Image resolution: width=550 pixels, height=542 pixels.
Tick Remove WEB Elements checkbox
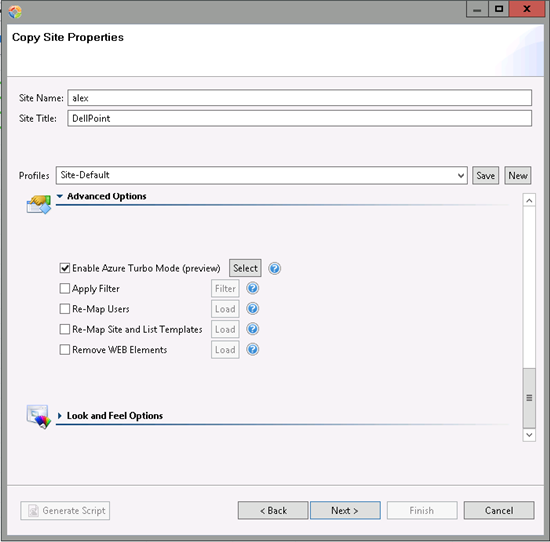pos(65,349)
